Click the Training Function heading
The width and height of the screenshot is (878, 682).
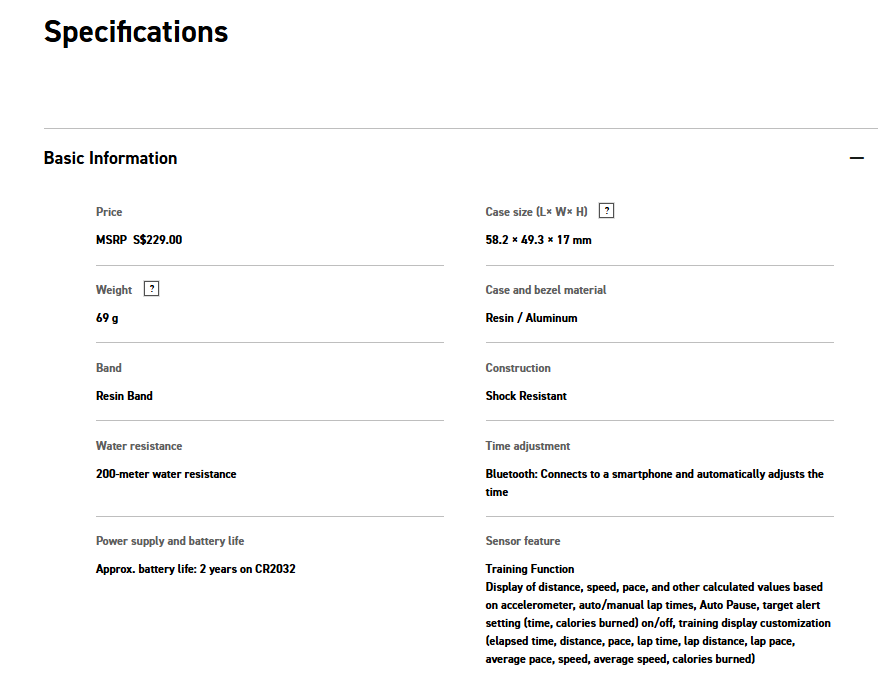(x=530, y=569)
